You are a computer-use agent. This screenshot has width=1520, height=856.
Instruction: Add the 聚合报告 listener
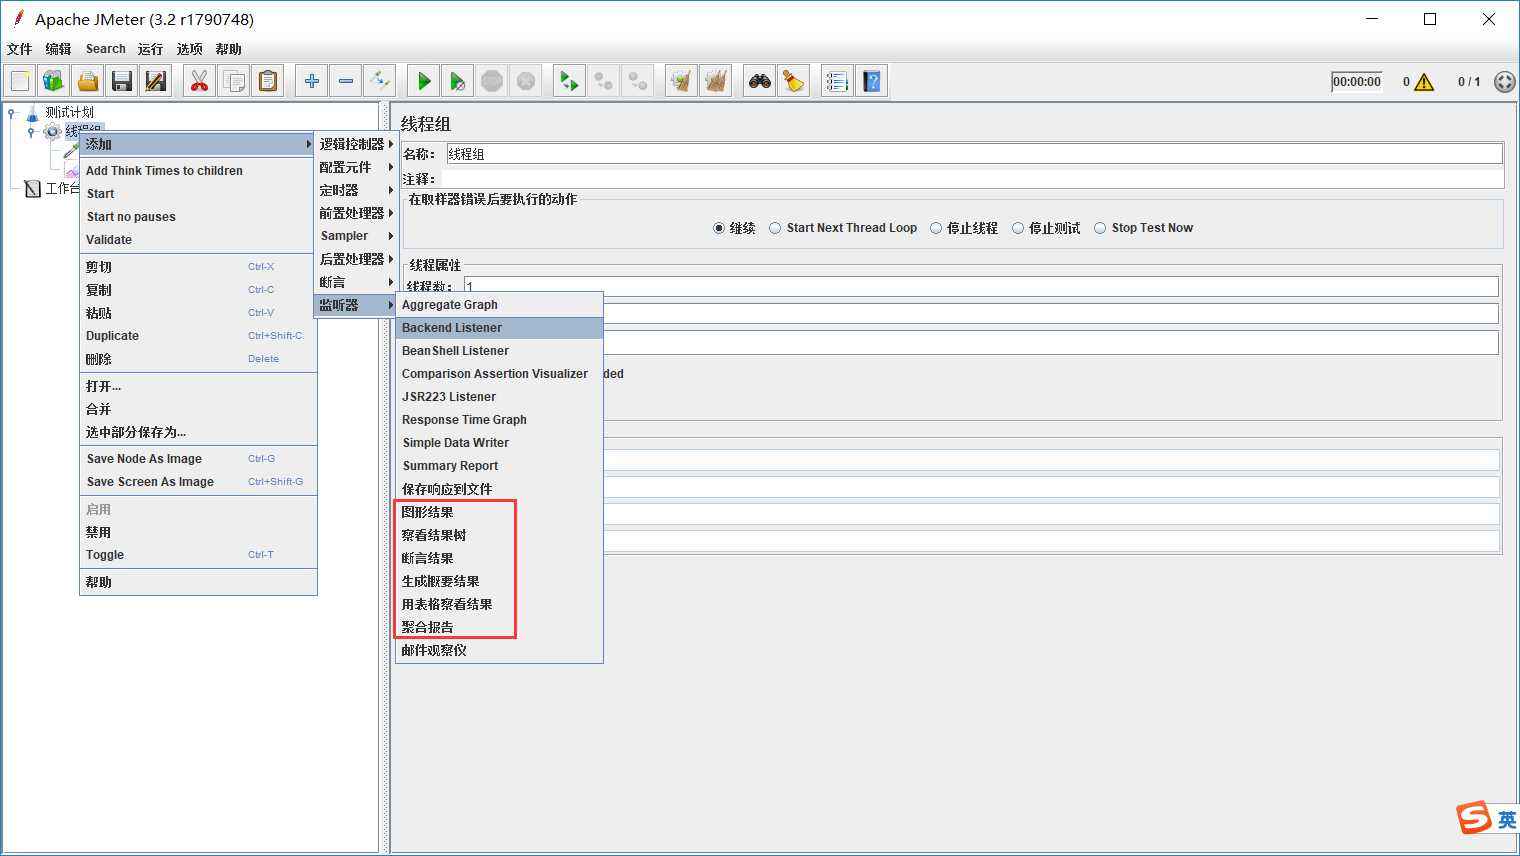500,627
